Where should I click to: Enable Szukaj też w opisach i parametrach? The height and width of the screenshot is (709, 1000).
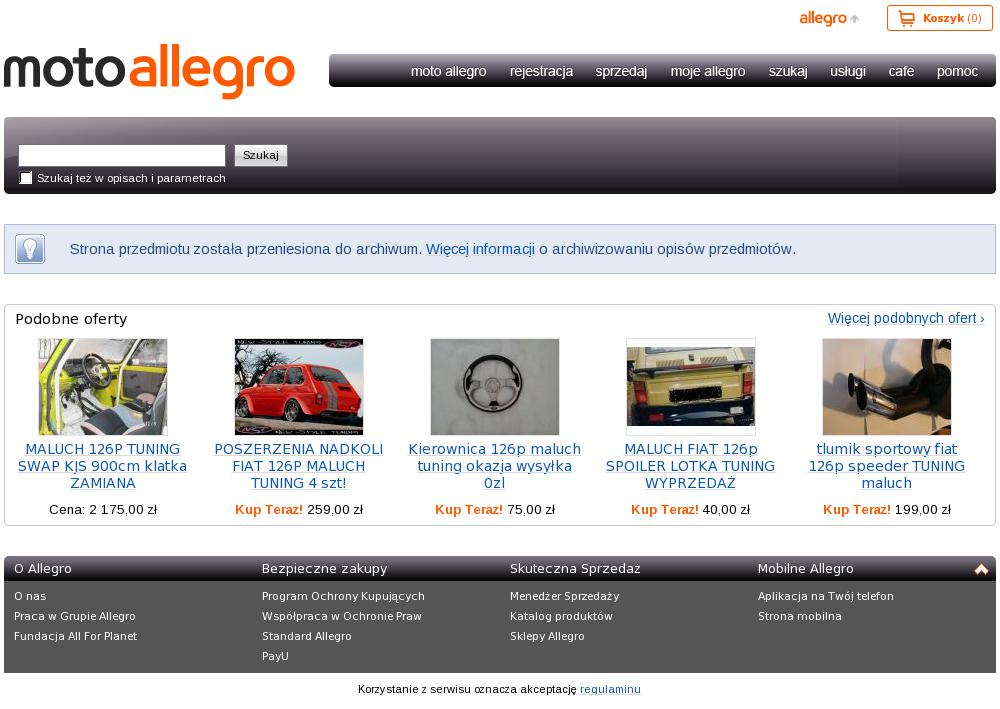[26, 178]
